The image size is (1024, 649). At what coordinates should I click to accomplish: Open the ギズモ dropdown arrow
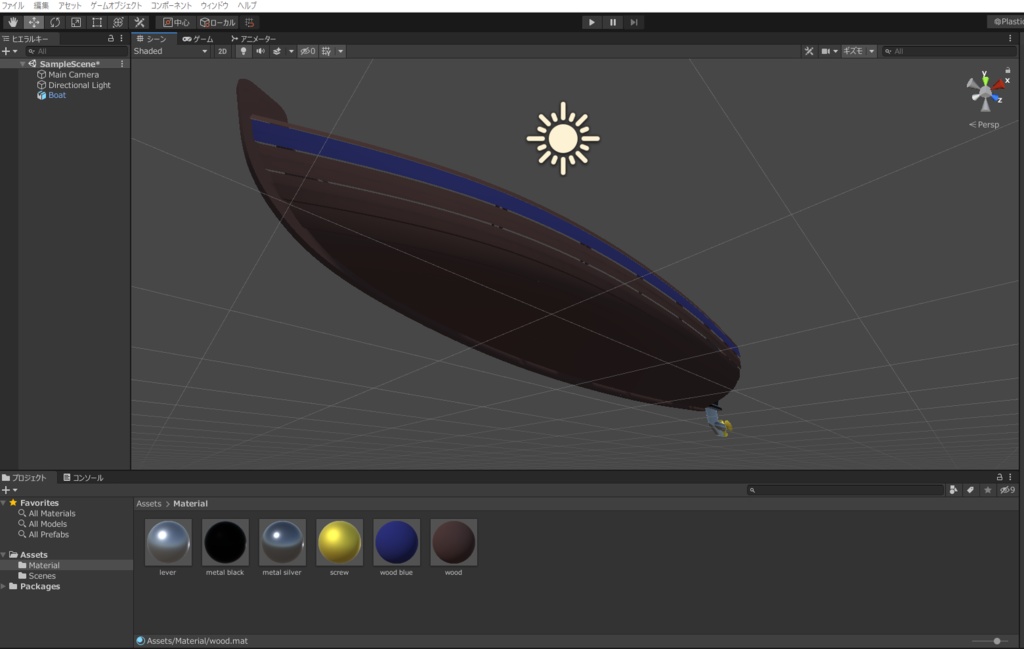click(x=871, y=51)
